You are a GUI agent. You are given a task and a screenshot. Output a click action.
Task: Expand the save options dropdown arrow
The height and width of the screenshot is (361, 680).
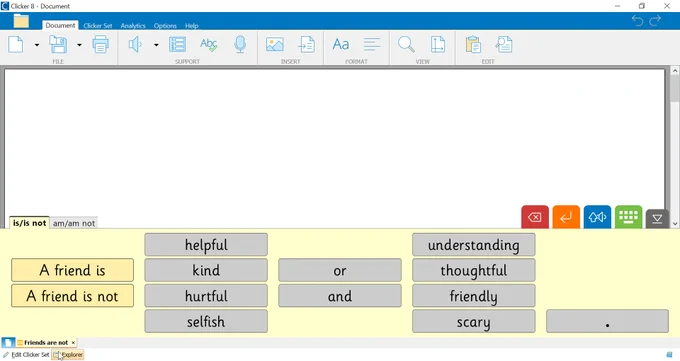tap(79, 45)
